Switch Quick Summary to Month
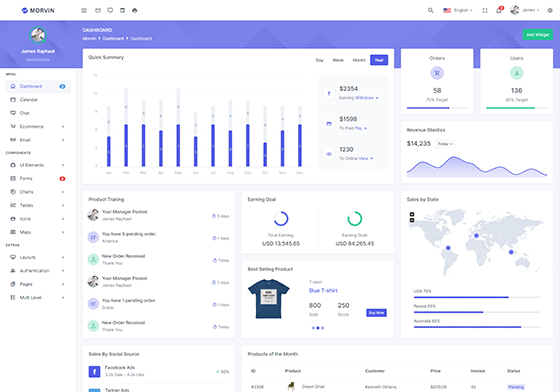 (x=359, y=60)
